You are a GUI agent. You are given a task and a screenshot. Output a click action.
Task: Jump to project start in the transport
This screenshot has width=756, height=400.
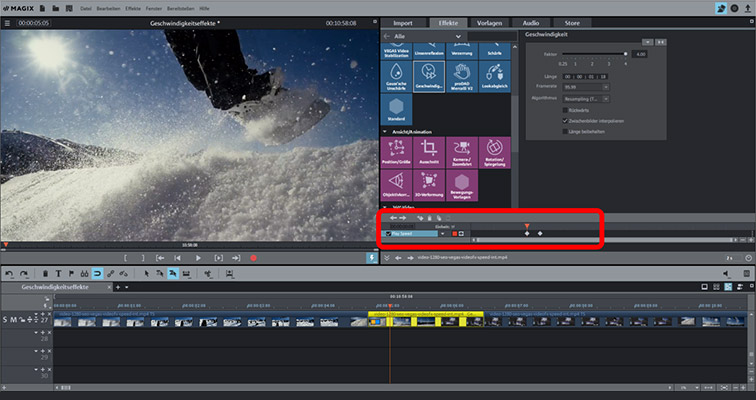click(177, 258)
